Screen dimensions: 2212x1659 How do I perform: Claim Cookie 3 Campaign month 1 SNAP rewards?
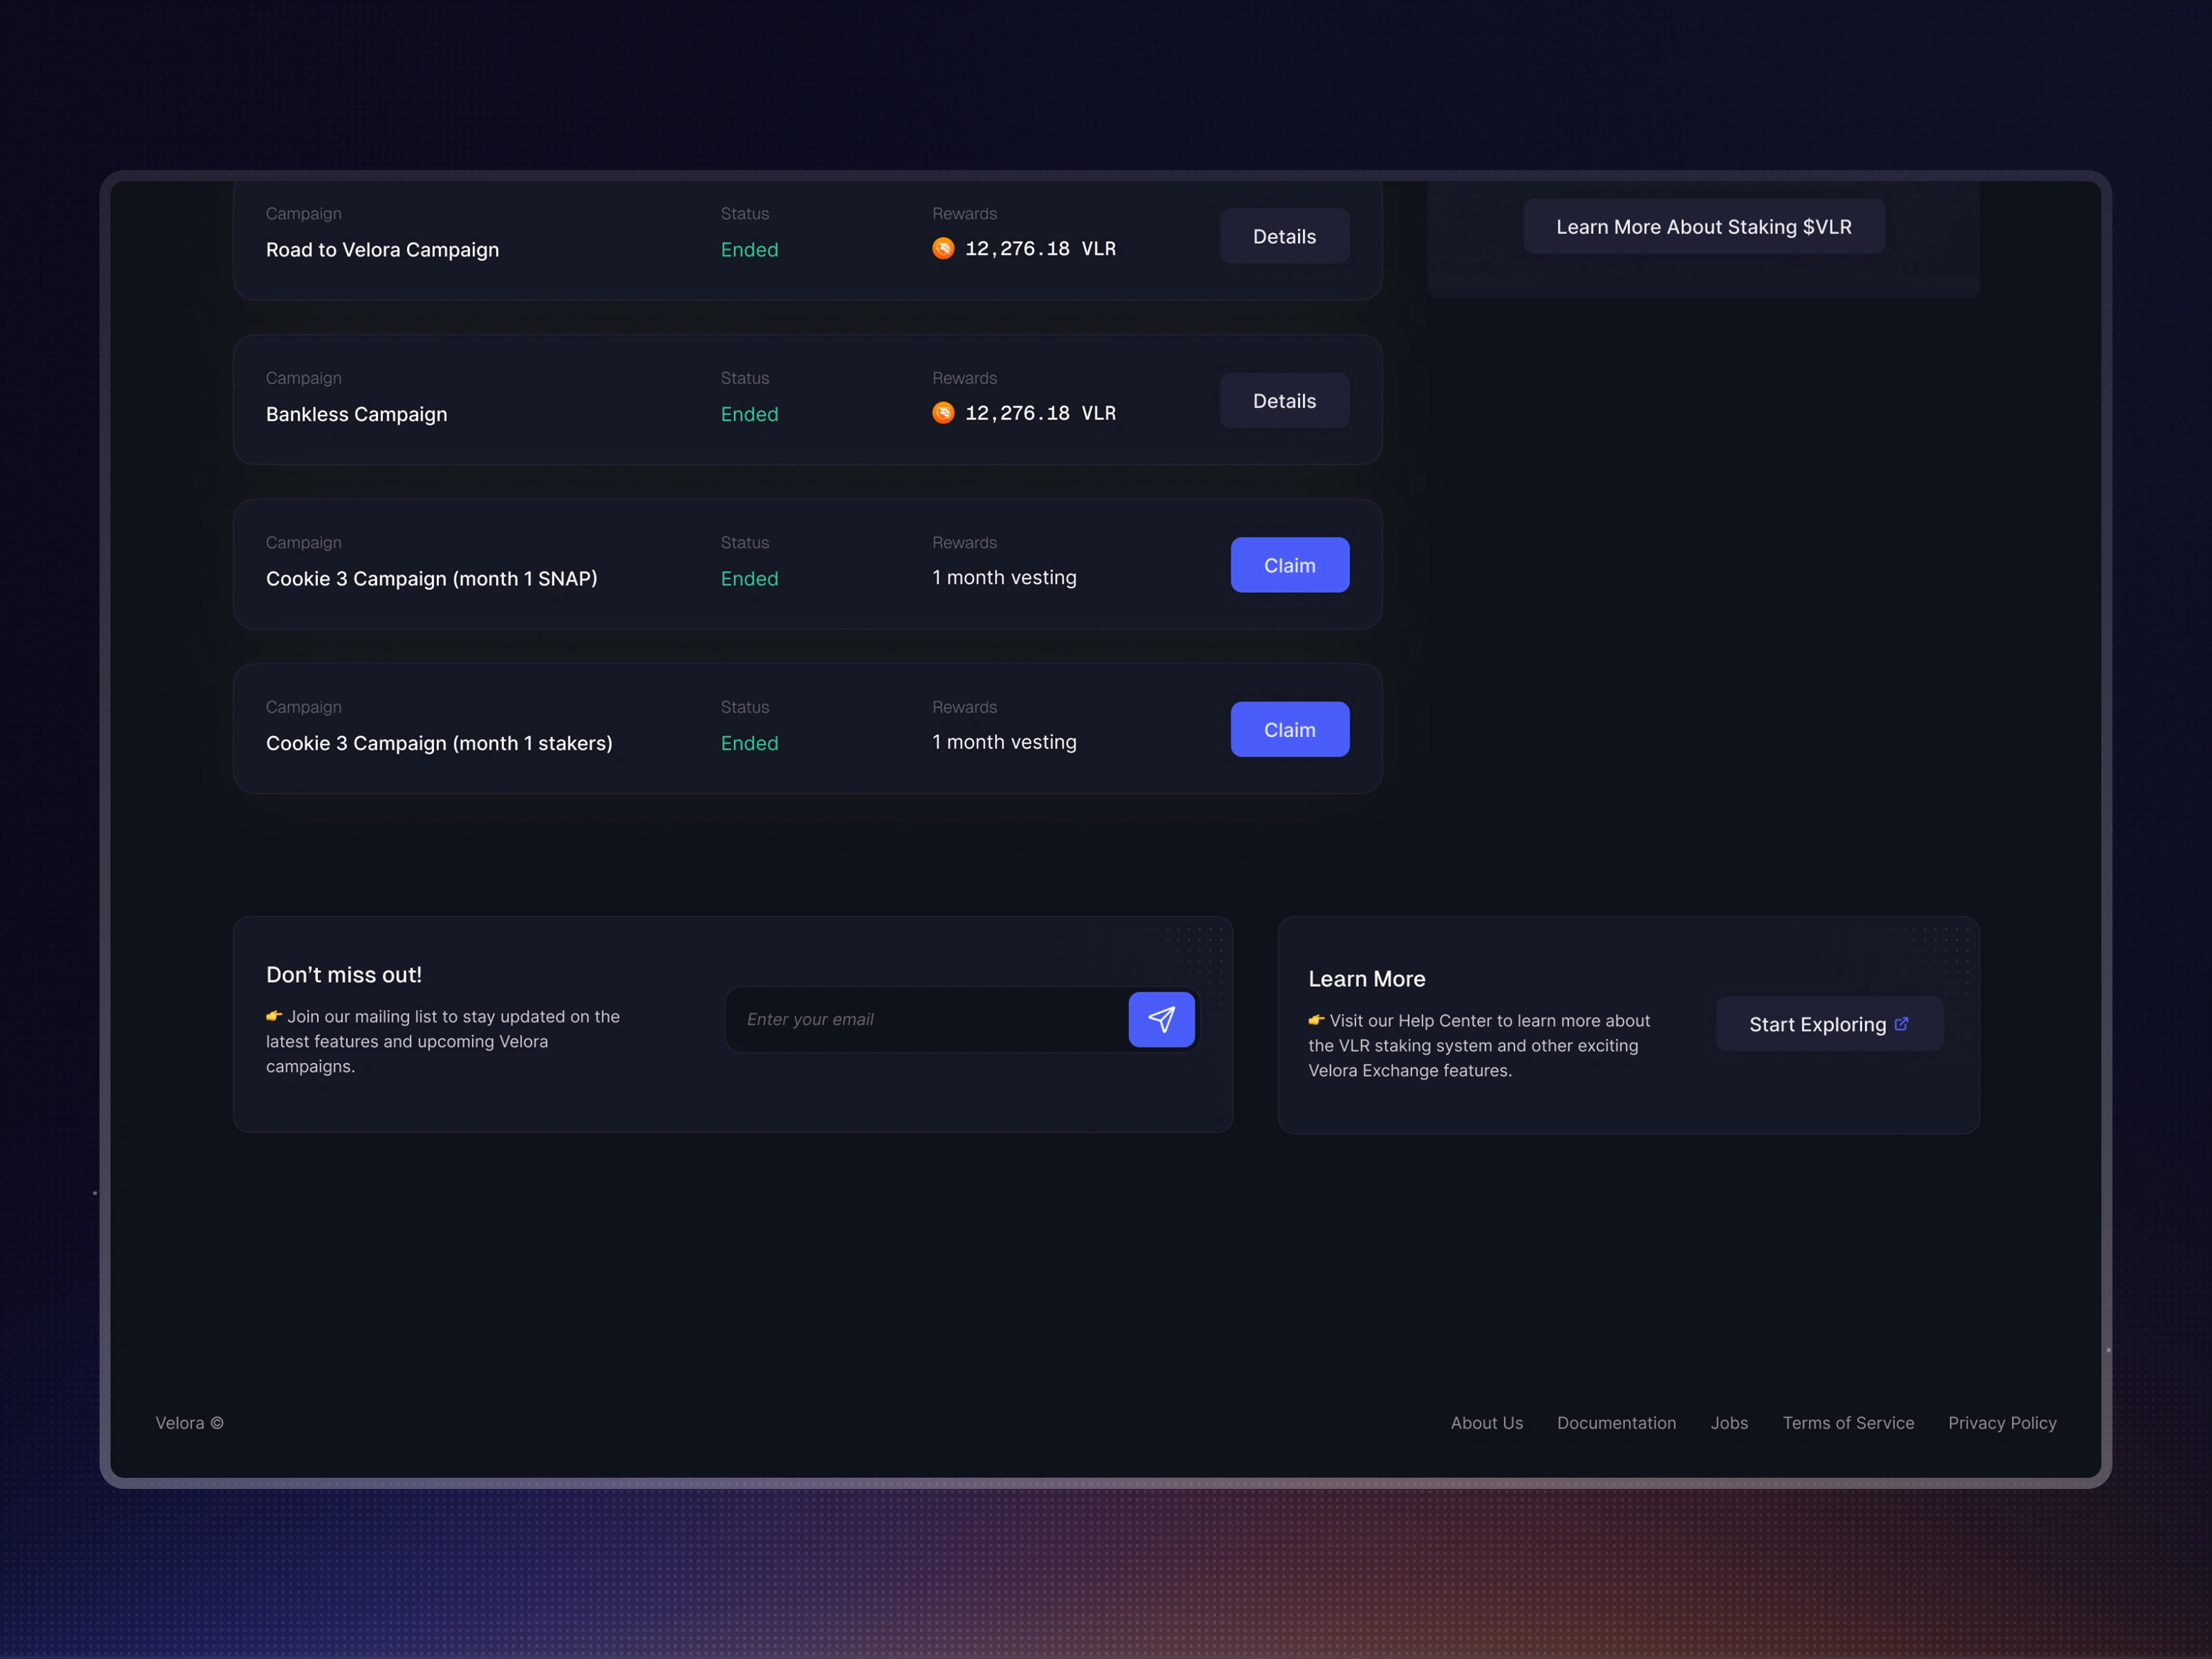[1289, 565]
